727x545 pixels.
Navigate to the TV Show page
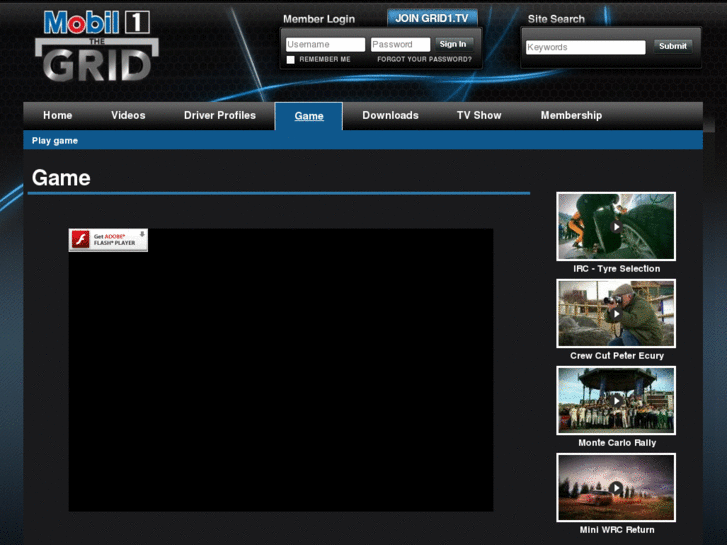coord(479,115)
